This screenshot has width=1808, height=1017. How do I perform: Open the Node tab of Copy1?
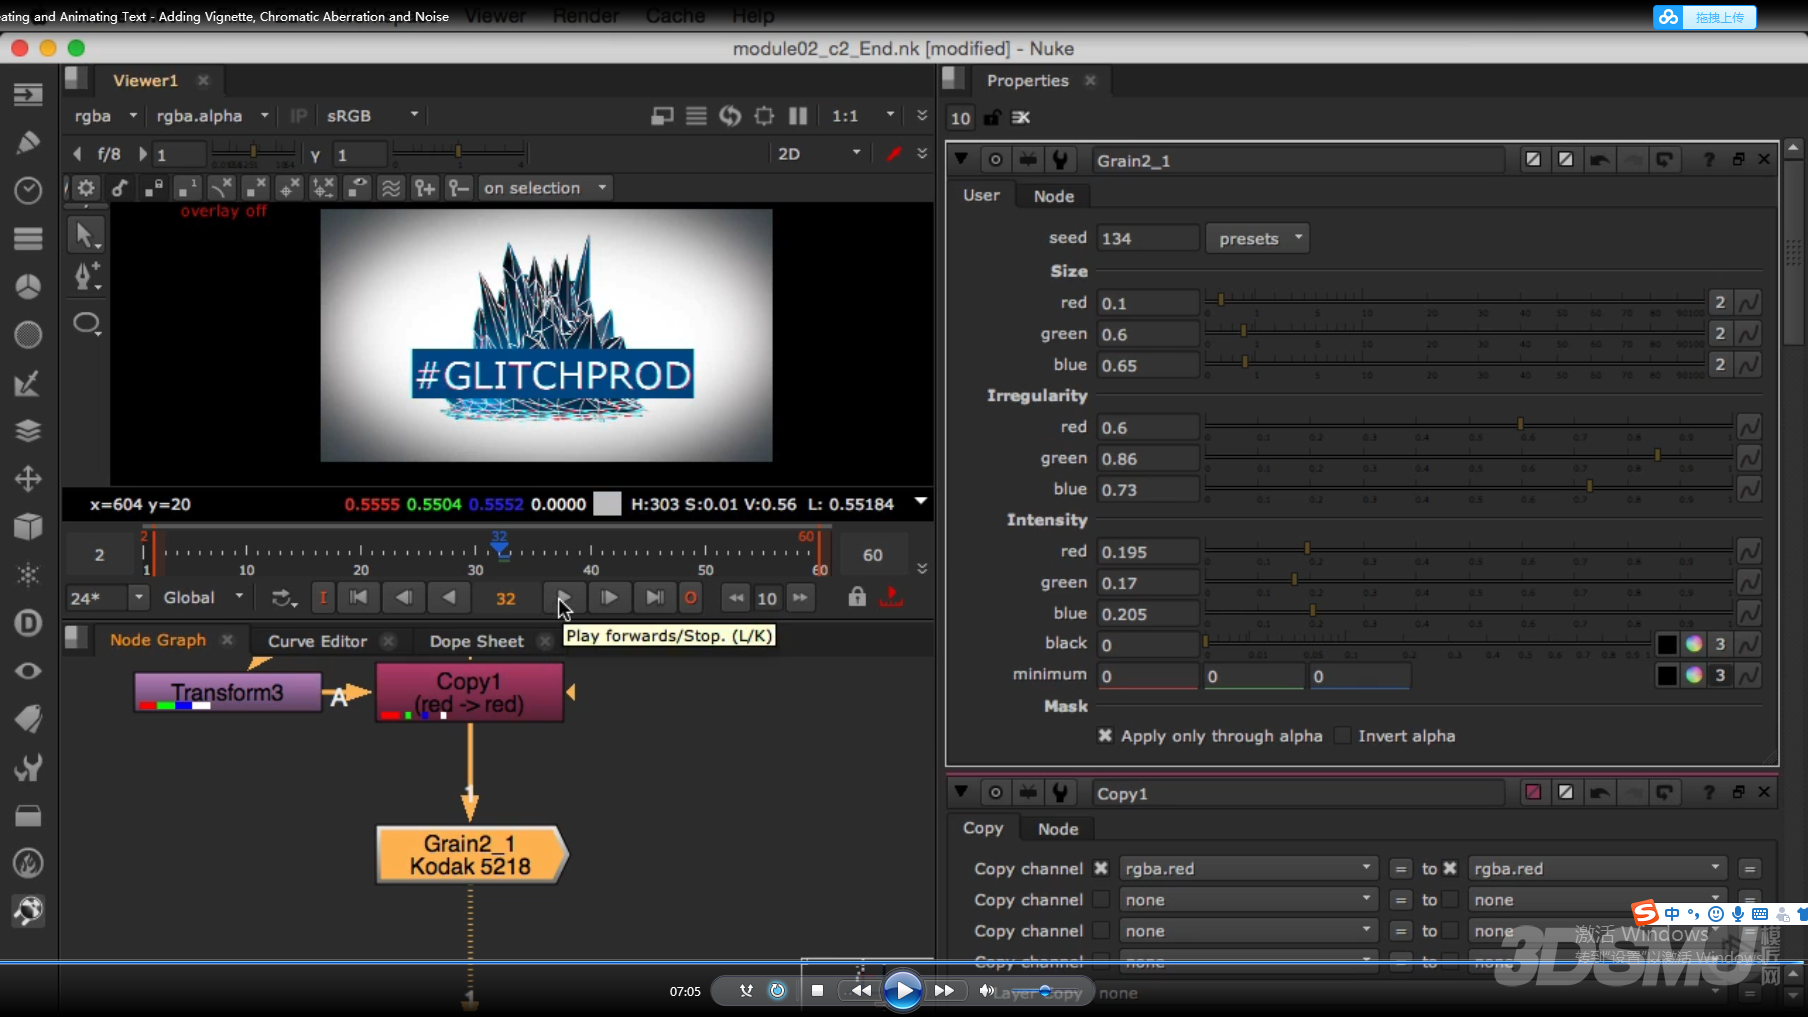pos(1057,829)
